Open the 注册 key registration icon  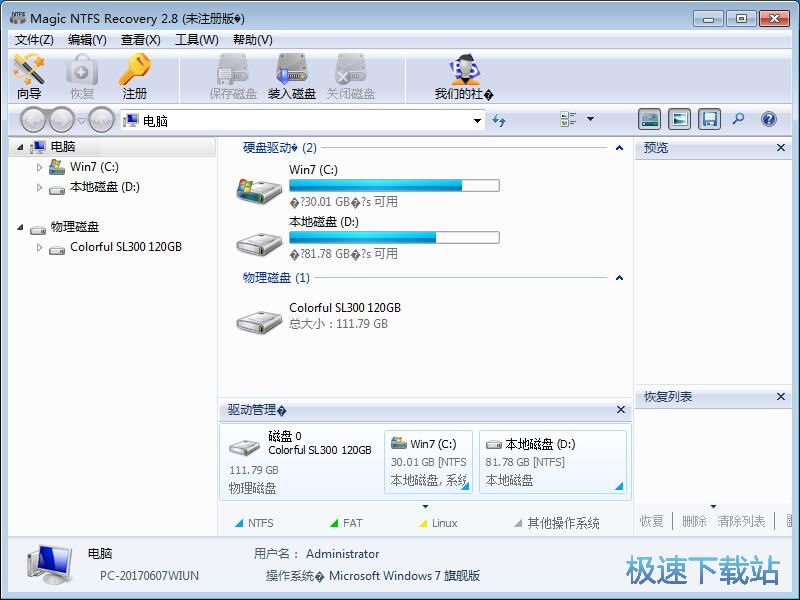[134, 76]
